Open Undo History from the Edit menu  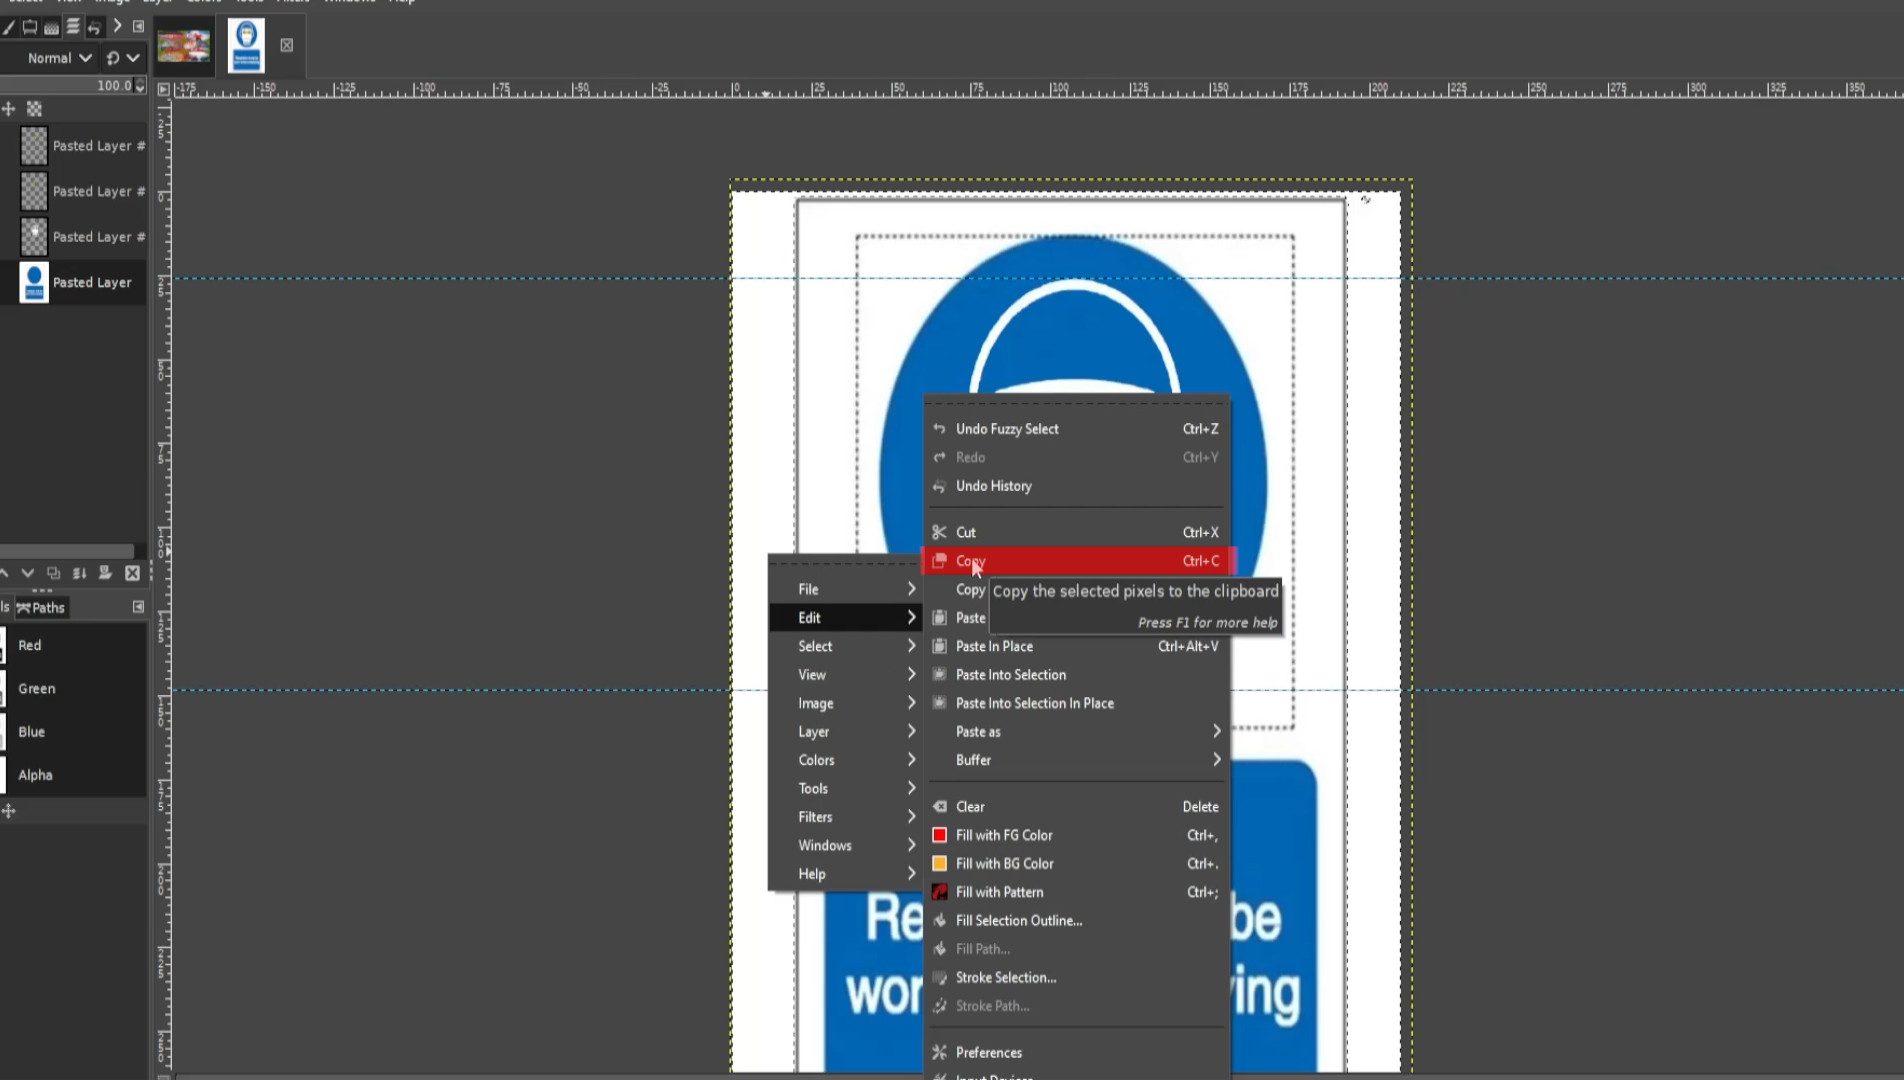point(1076,486)
